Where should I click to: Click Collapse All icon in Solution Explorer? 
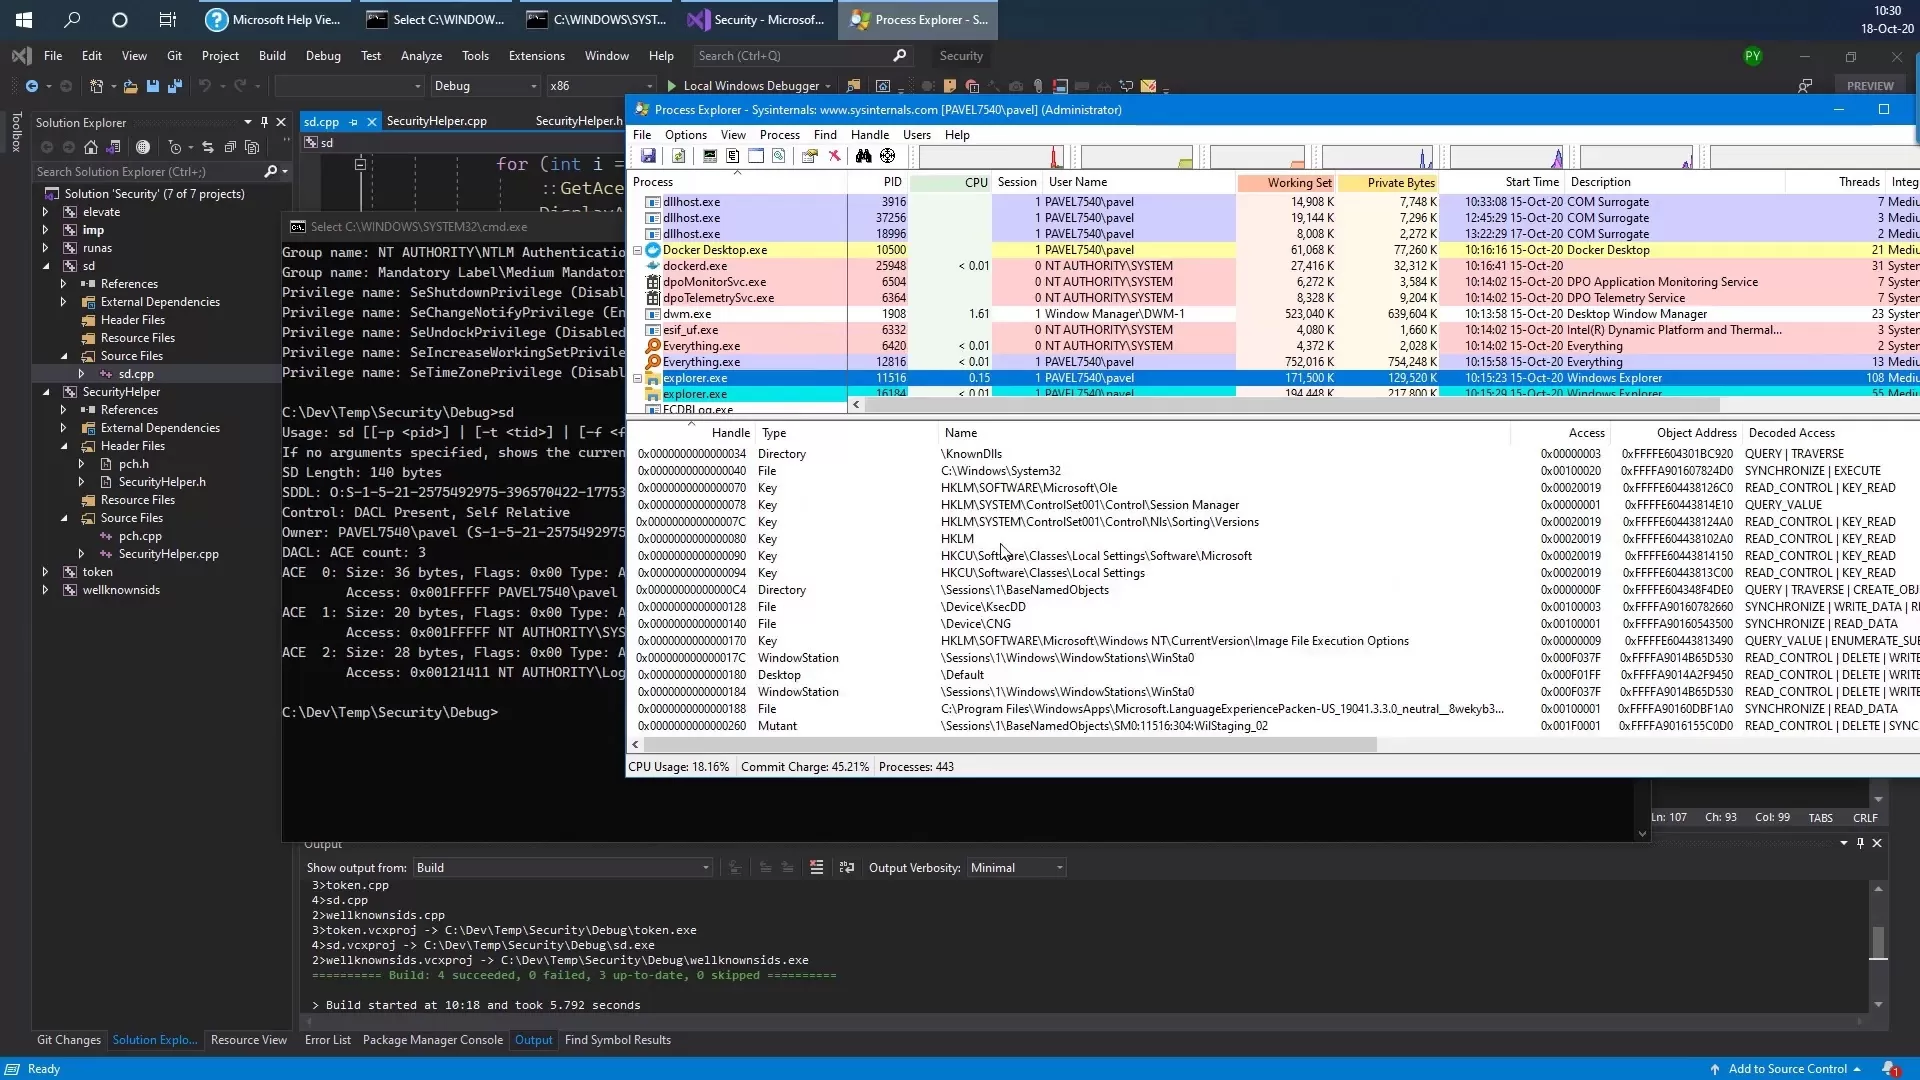click(x=230, y=148)
